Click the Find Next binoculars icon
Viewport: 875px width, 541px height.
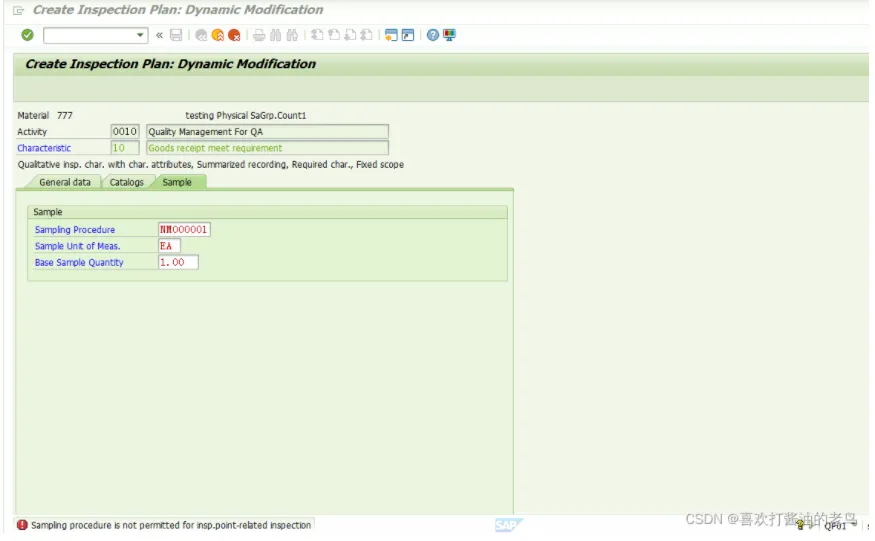pos(292,35)
